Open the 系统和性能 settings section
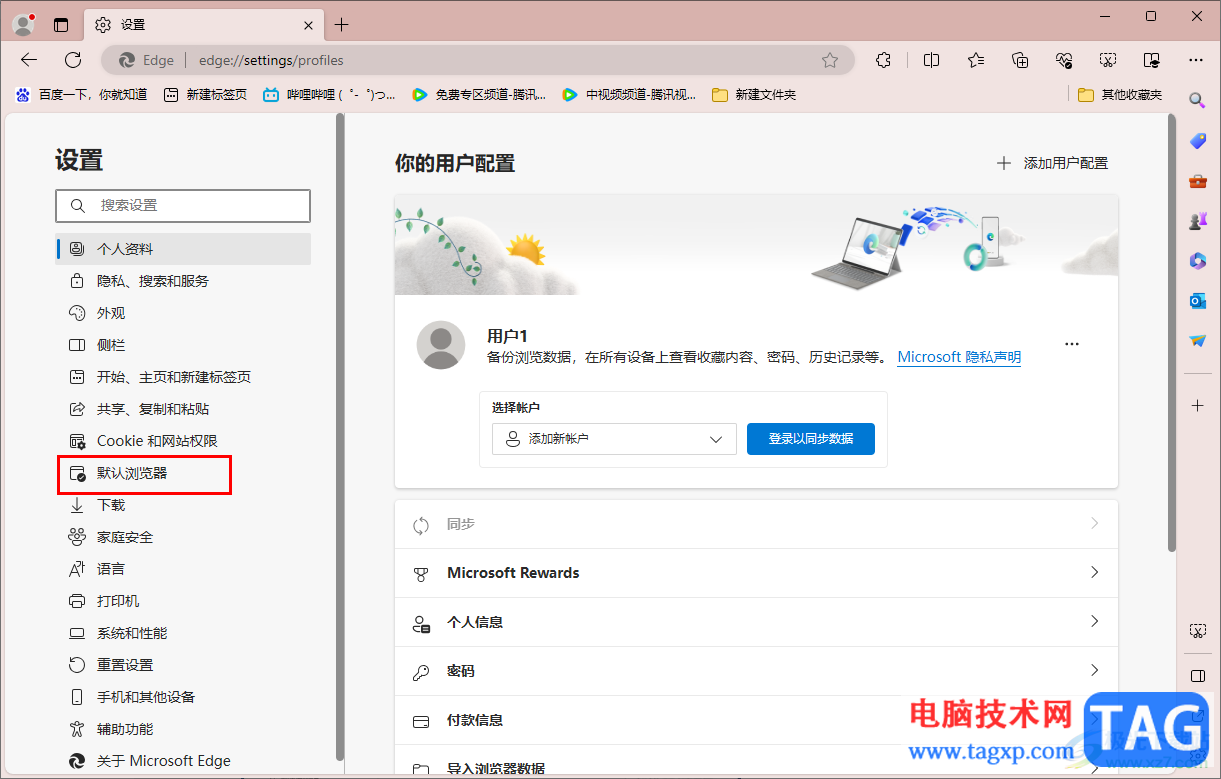 click(183, 633)
